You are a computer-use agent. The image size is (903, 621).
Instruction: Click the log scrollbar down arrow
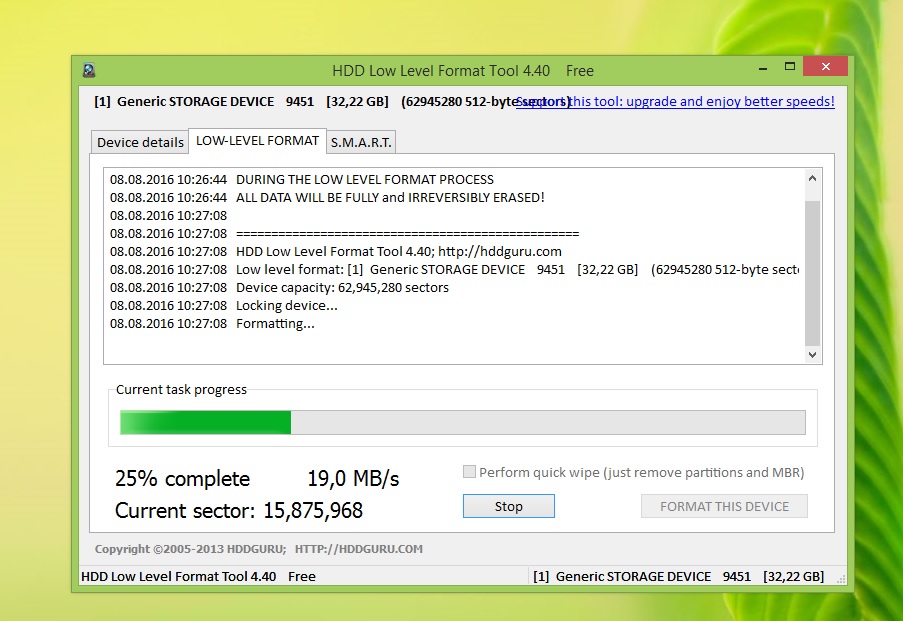pos(812,355)
